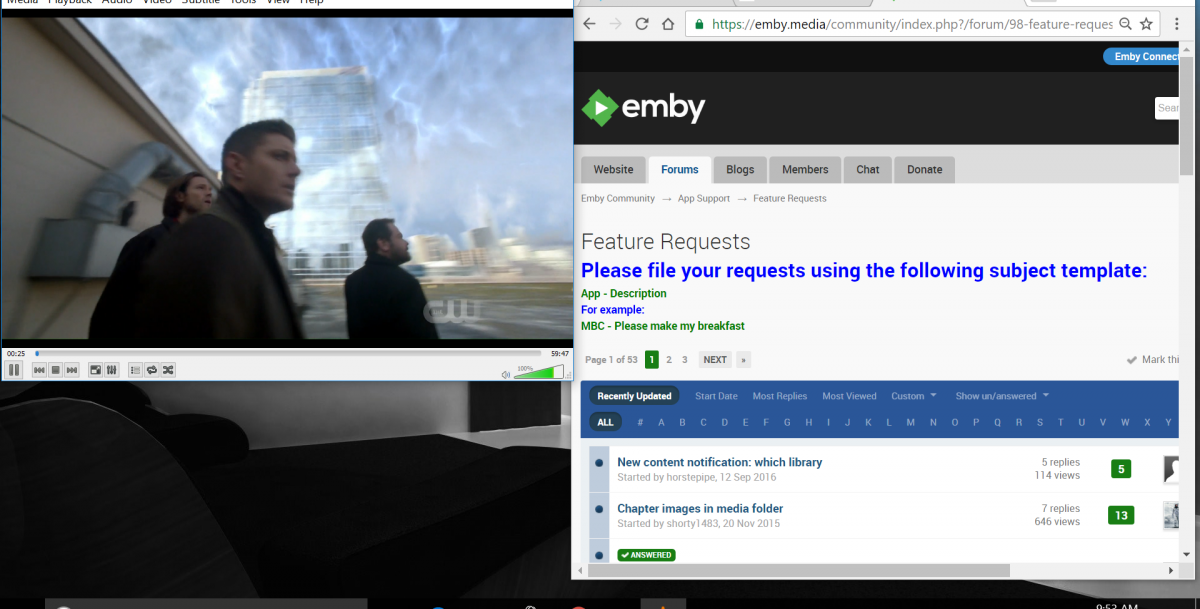Skip to next media in VLC
This screenshot has width=1200, height=609.
(72, 370)
